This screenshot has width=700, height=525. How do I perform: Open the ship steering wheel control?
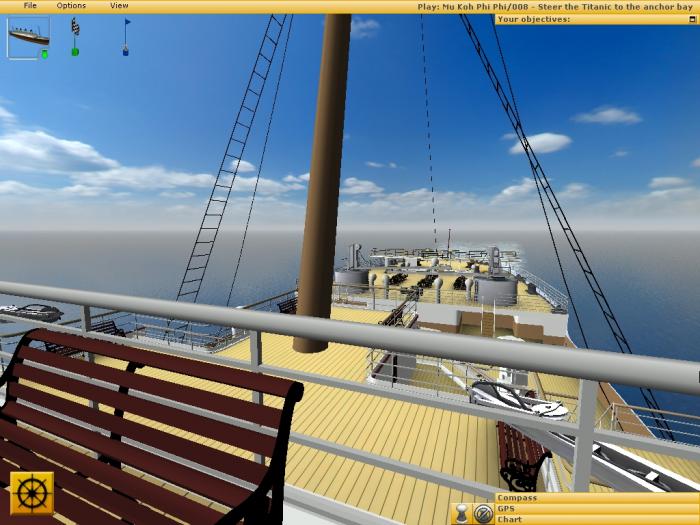(x=30, y=492)
